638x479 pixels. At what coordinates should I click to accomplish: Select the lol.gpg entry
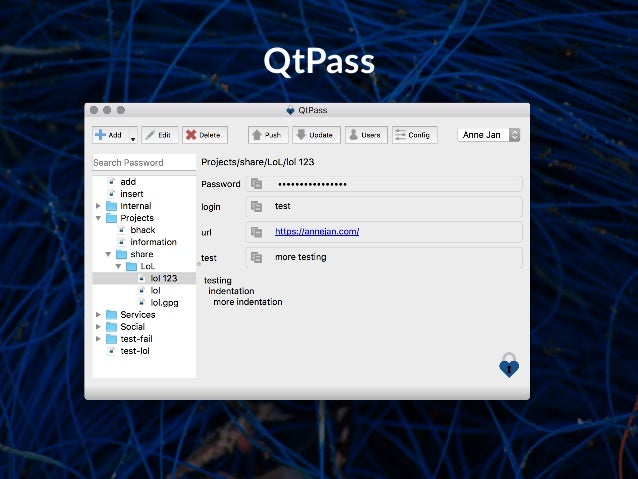click(164, 303)
